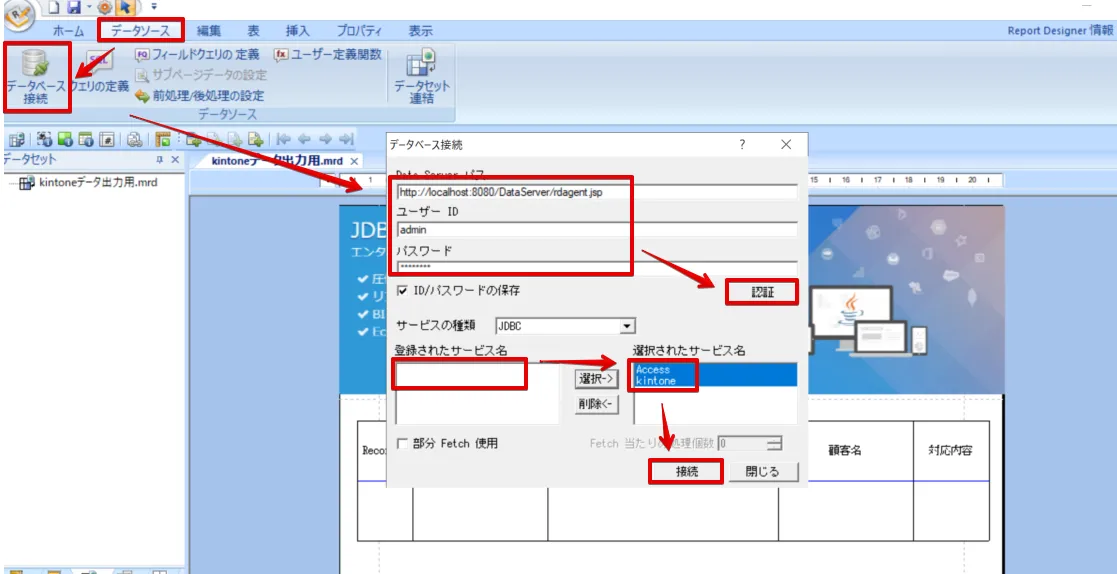Click the help question mark in dialog

[742, 145]
